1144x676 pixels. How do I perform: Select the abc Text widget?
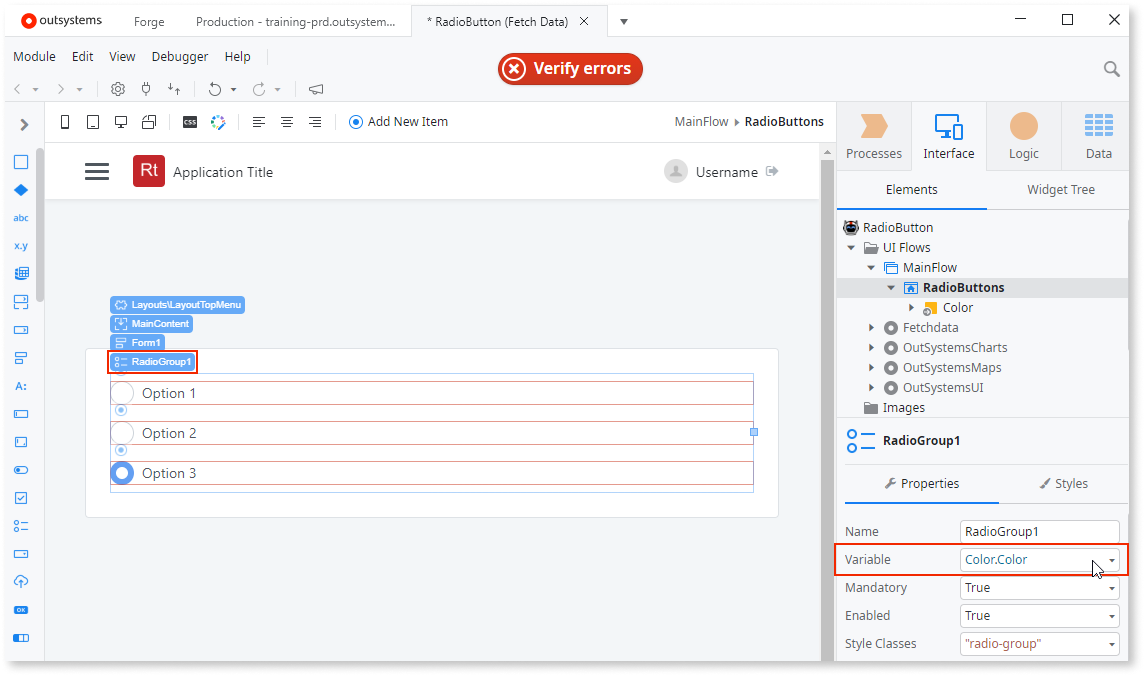(x=21, y=218)
